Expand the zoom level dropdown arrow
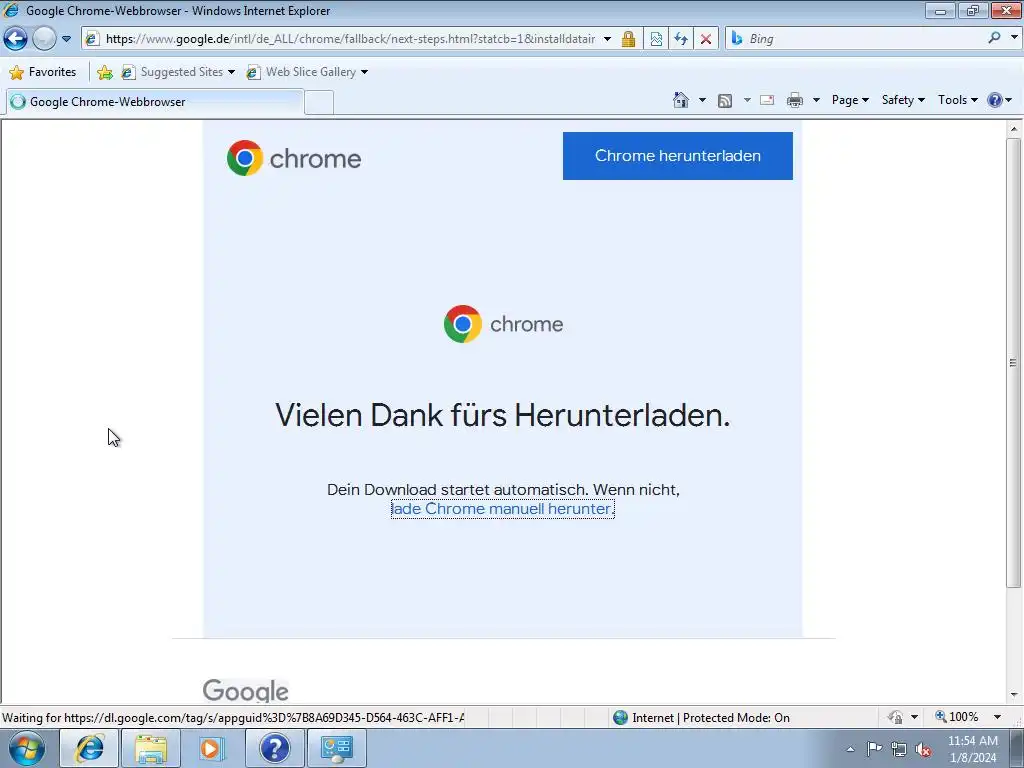1024x768 pixels. tap(997, 717)
